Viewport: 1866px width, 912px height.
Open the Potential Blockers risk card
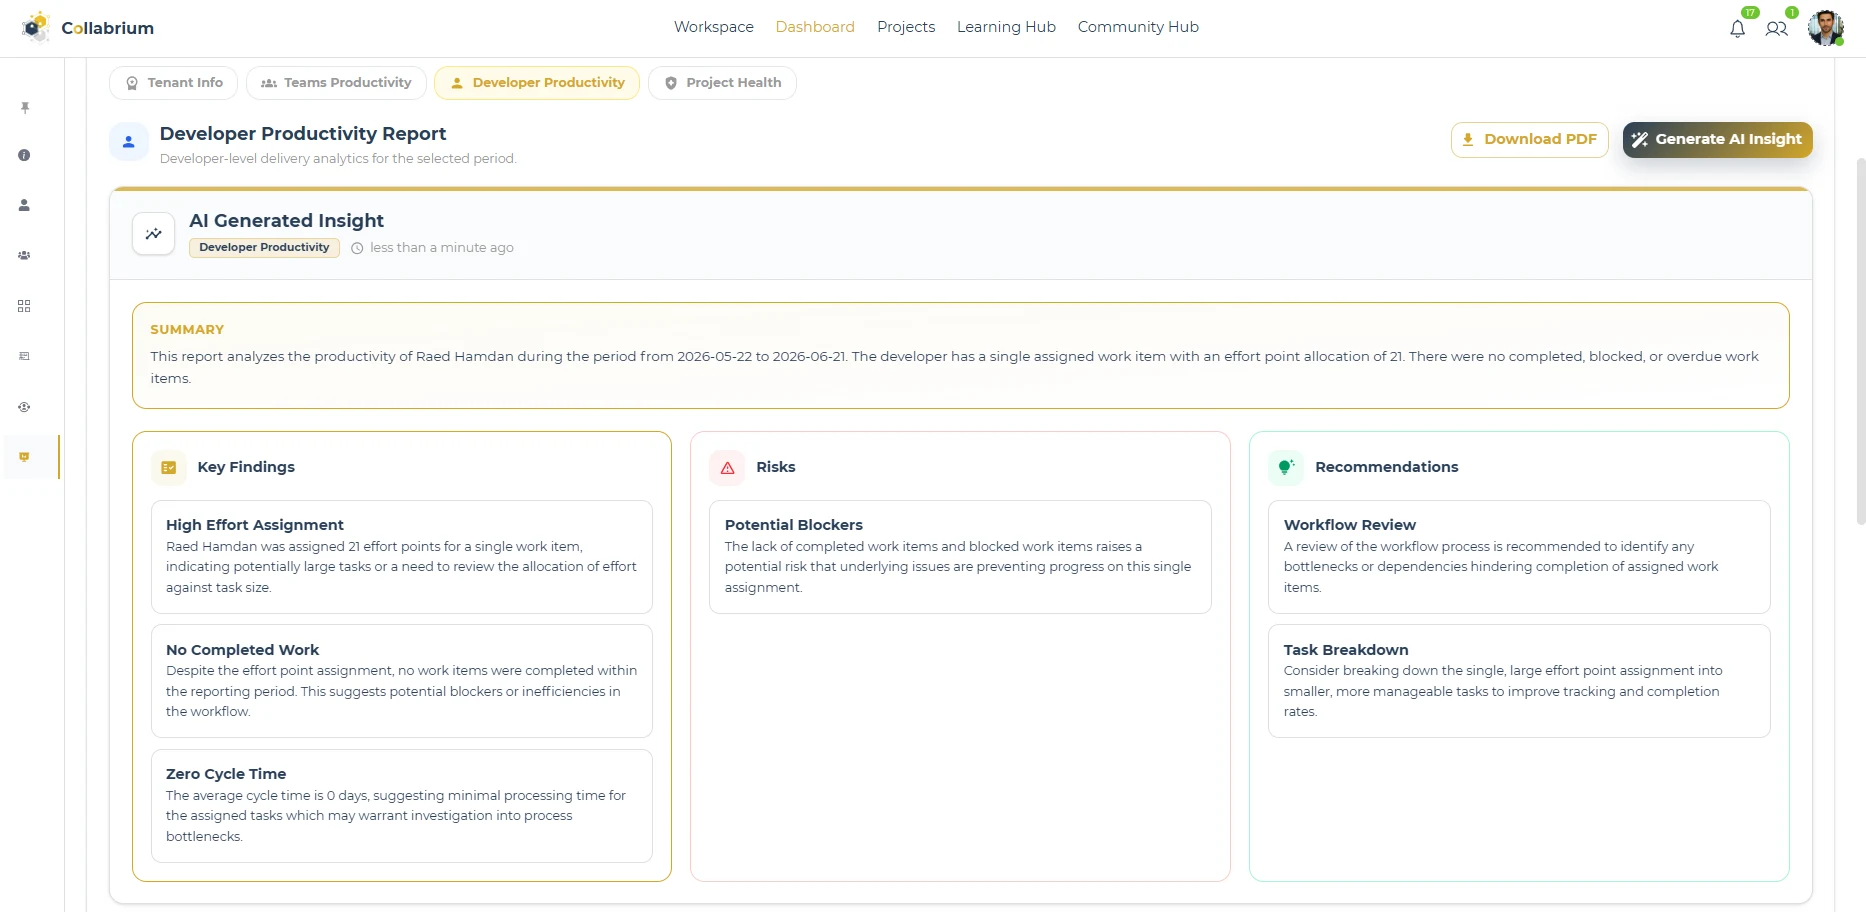(960, 557)
